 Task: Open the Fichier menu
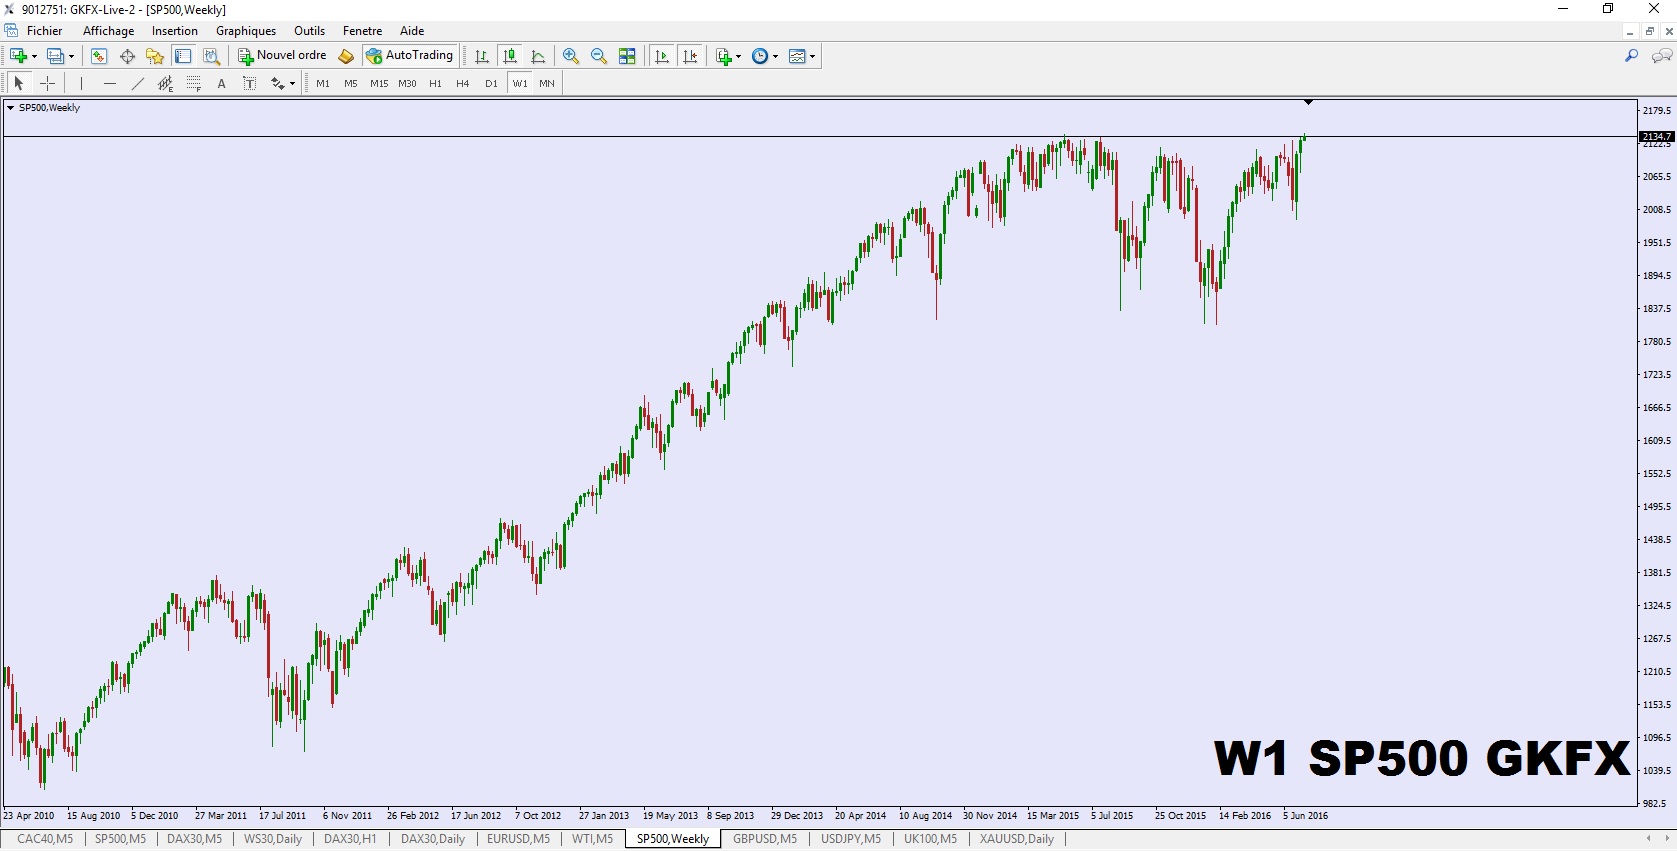tap(45, 31)
